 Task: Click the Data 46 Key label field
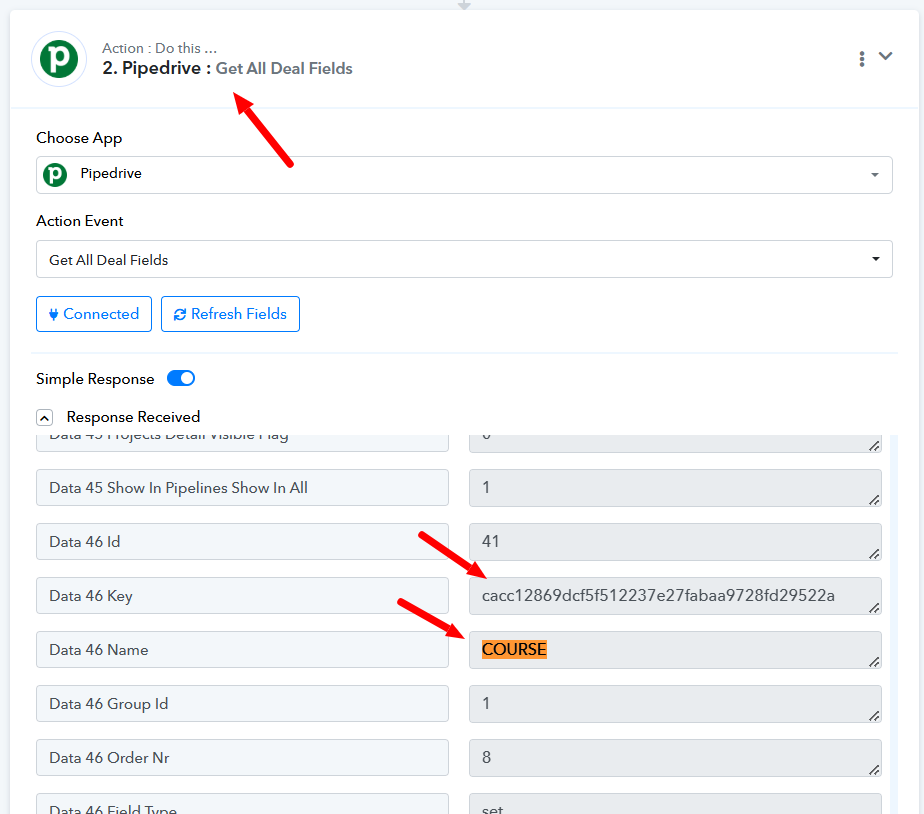(x=242, y=596)
